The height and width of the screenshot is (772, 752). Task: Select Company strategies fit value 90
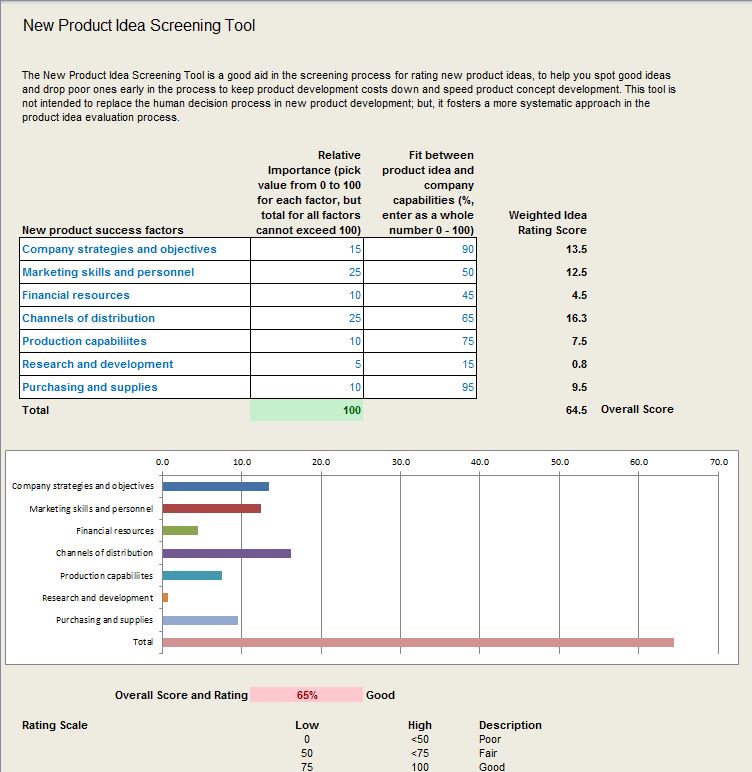pyautogui.click(x=420, y=249)
